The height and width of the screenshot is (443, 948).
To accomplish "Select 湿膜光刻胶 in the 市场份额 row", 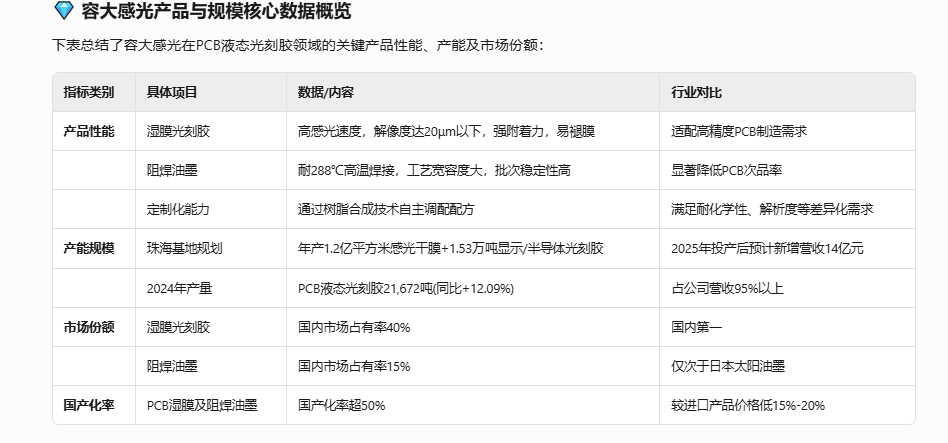I will coord(178,327).
